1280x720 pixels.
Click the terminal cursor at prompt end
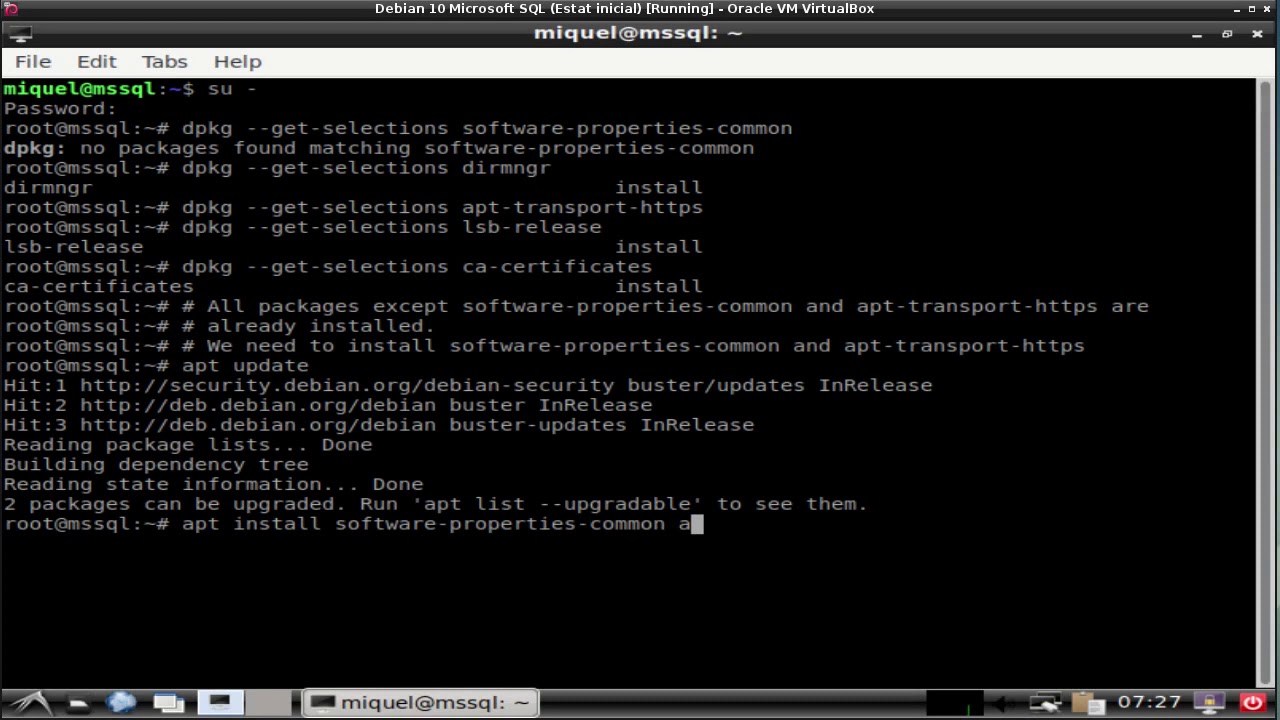697,524
